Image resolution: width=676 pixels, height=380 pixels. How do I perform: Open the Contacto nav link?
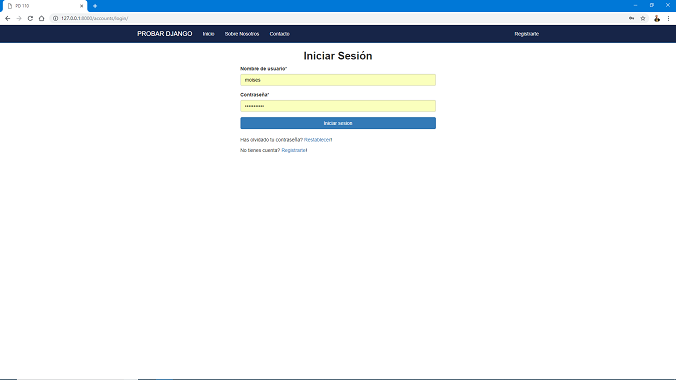point(279,34)
